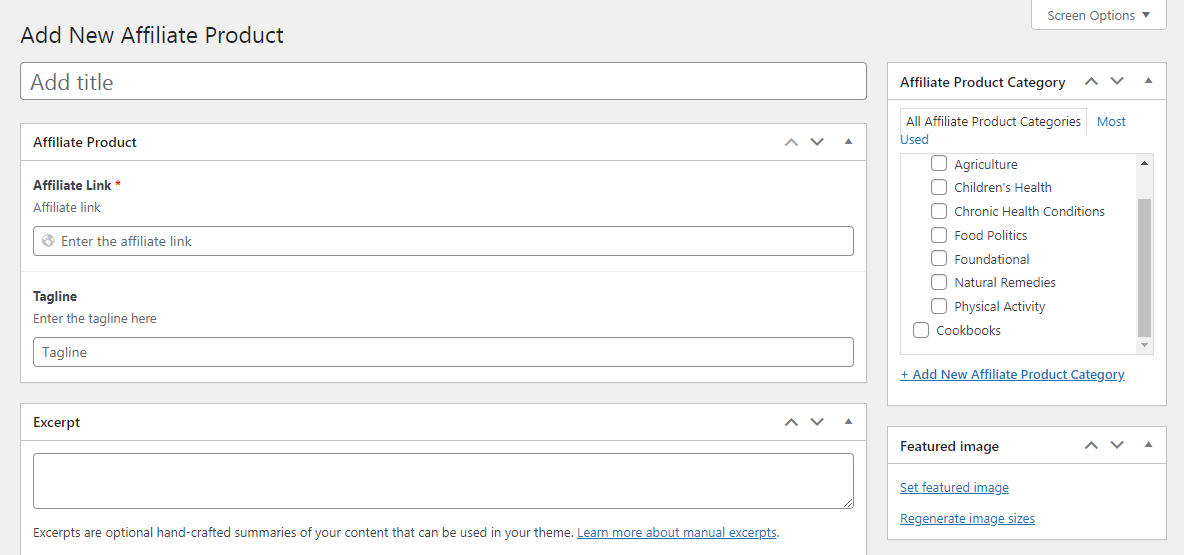
Task: Click the Excerpt textarea resize handle
Action: (849, 504)
